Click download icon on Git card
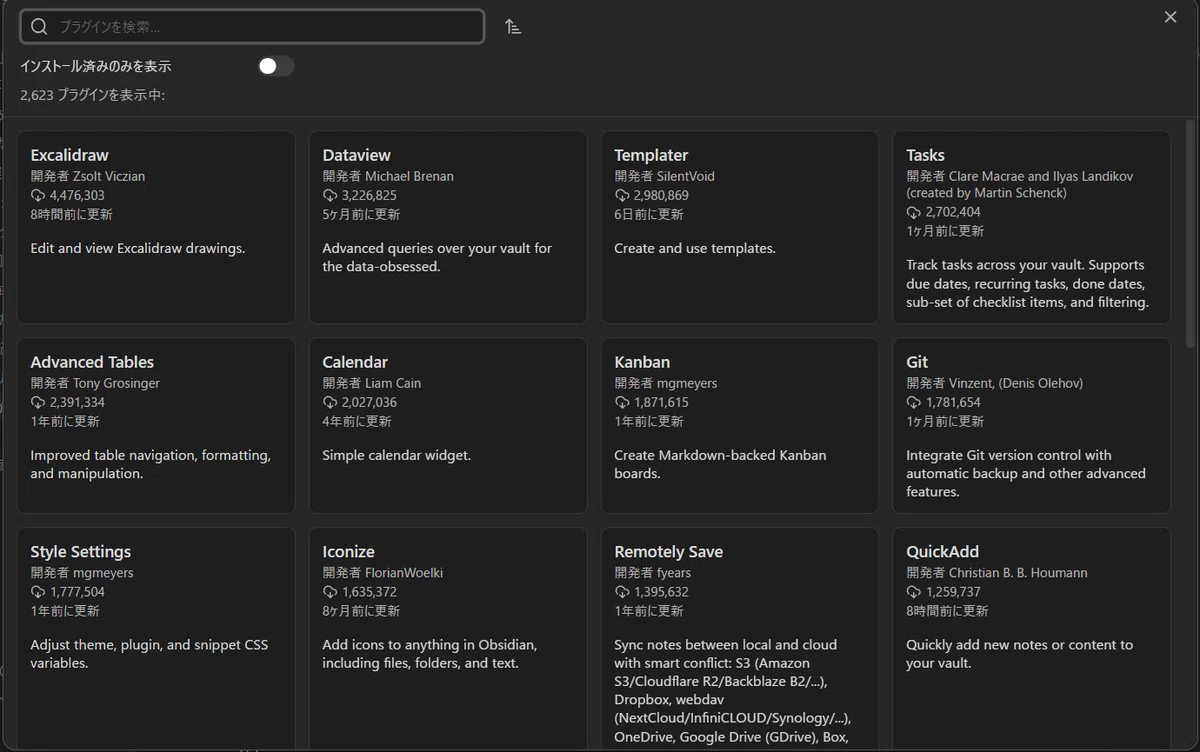 point(914,403)
